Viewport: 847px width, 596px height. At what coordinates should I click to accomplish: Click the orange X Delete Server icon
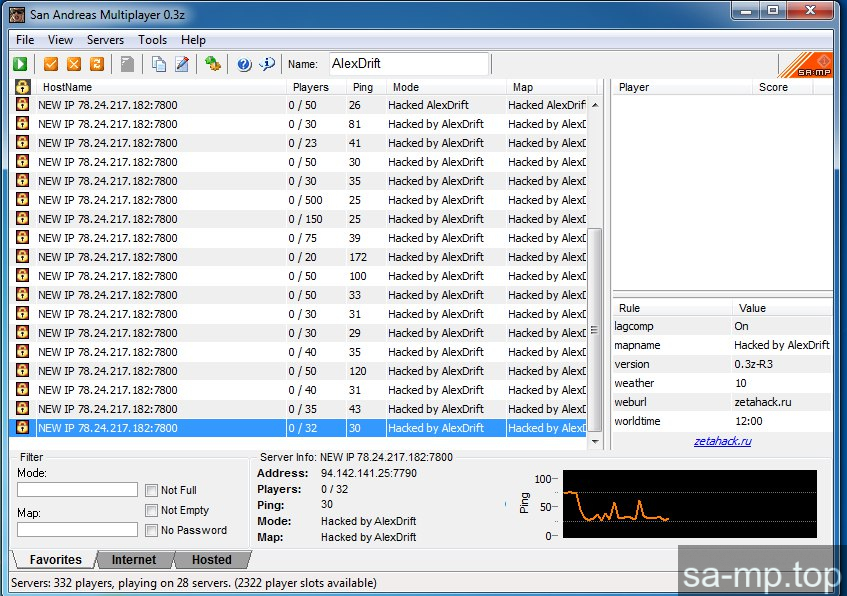[74, 64]
